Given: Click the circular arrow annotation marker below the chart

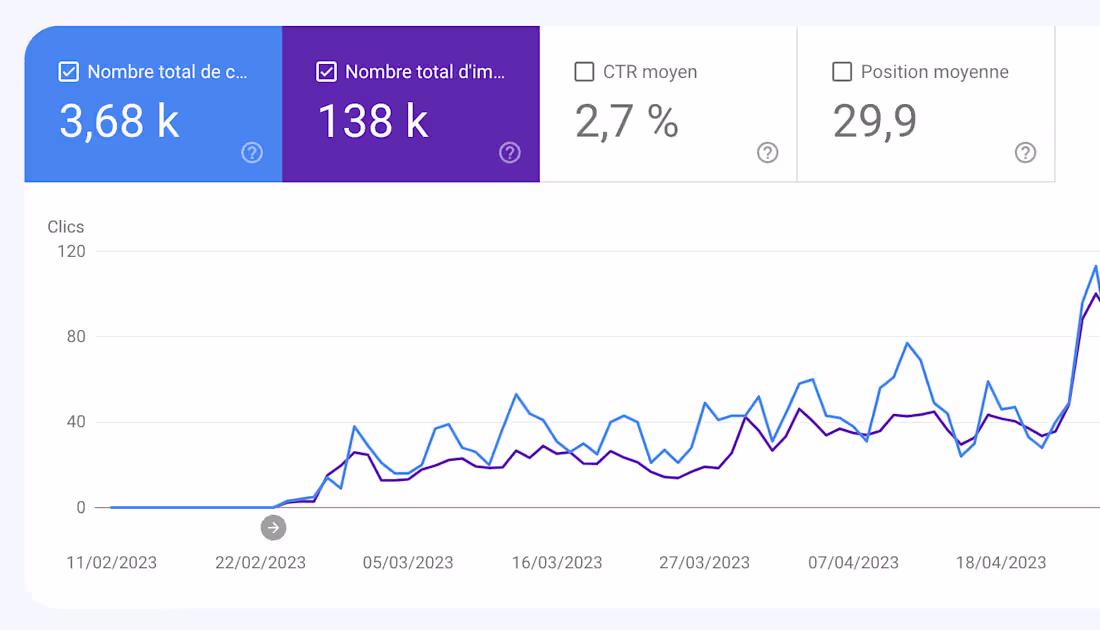Looking at the screenshot, I should (273, 527).
